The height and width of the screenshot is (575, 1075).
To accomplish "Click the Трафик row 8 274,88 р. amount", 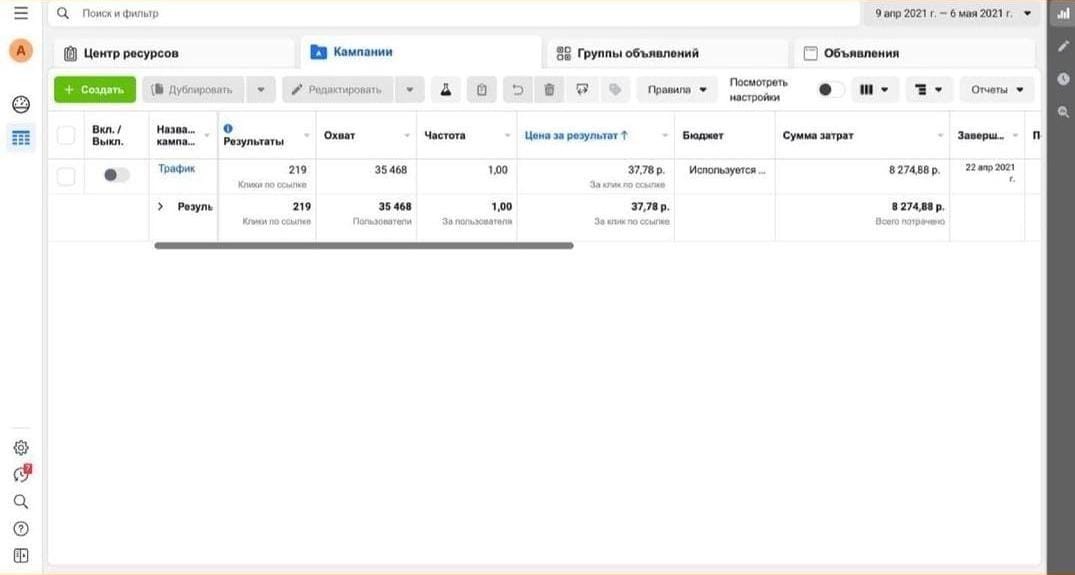I will pyautogui.click(x=914, y=170).
